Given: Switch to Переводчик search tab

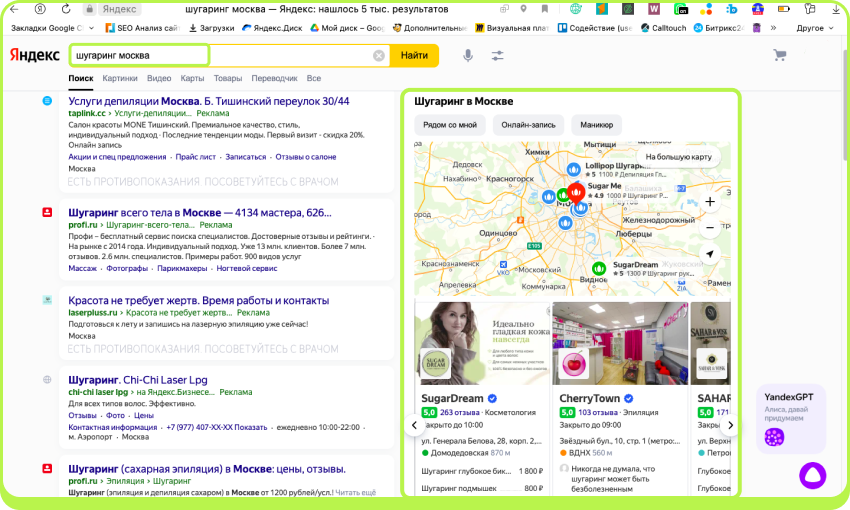Looking at the screenshot, I should click(274, 78).
